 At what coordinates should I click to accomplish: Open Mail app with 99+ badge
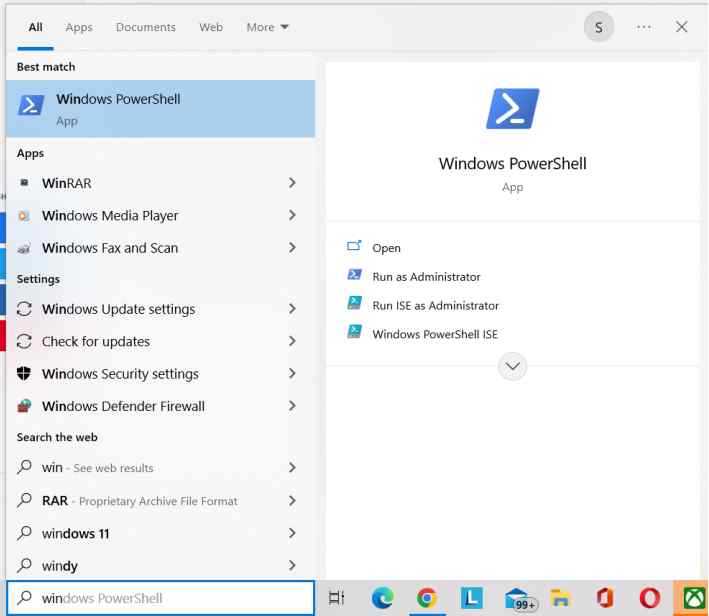[x=519, y=600]
